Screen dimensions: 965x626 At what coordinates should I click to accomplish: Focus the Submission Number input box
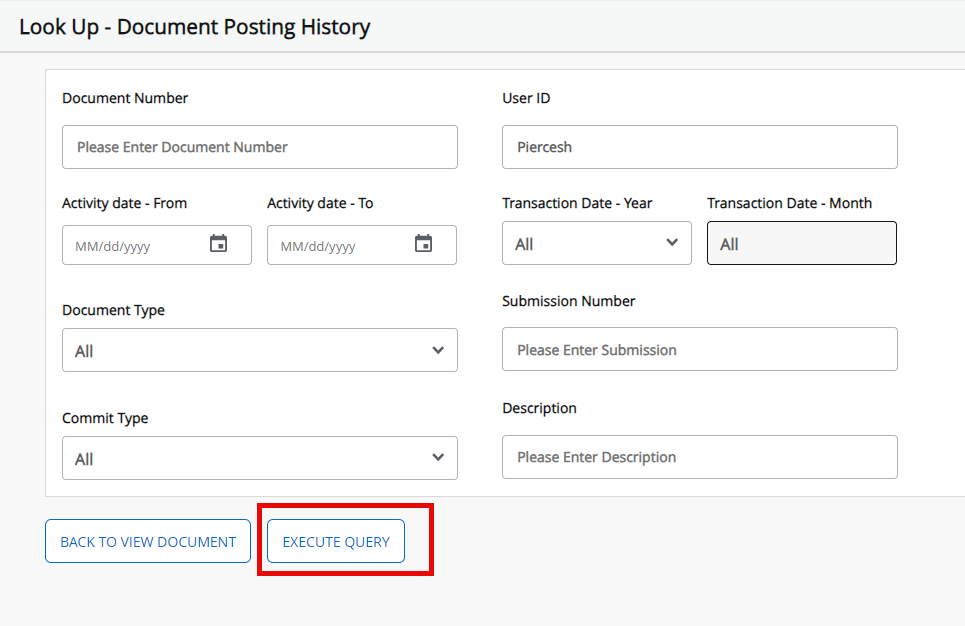pos(699,349)
